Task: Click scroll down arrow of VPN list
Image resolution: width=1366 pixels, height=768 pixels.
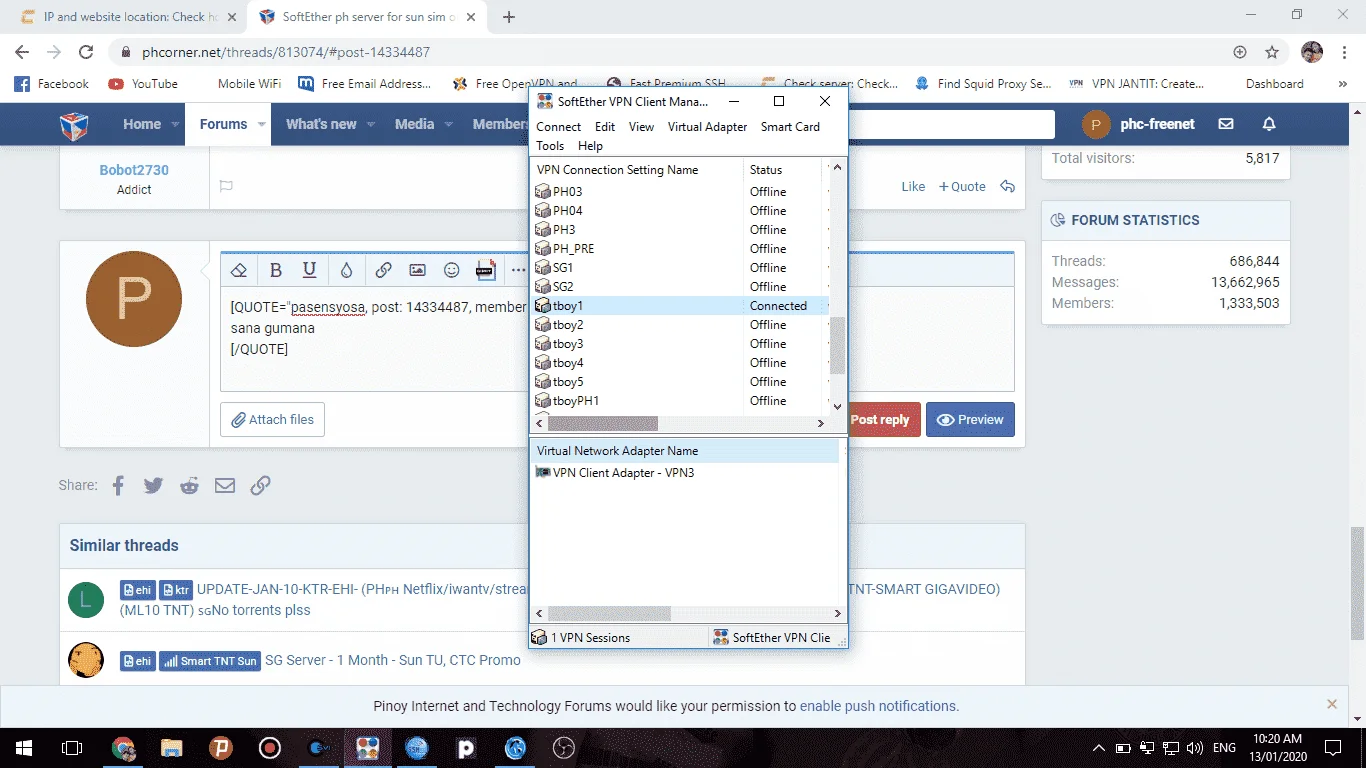Action: tap(838, 406)
